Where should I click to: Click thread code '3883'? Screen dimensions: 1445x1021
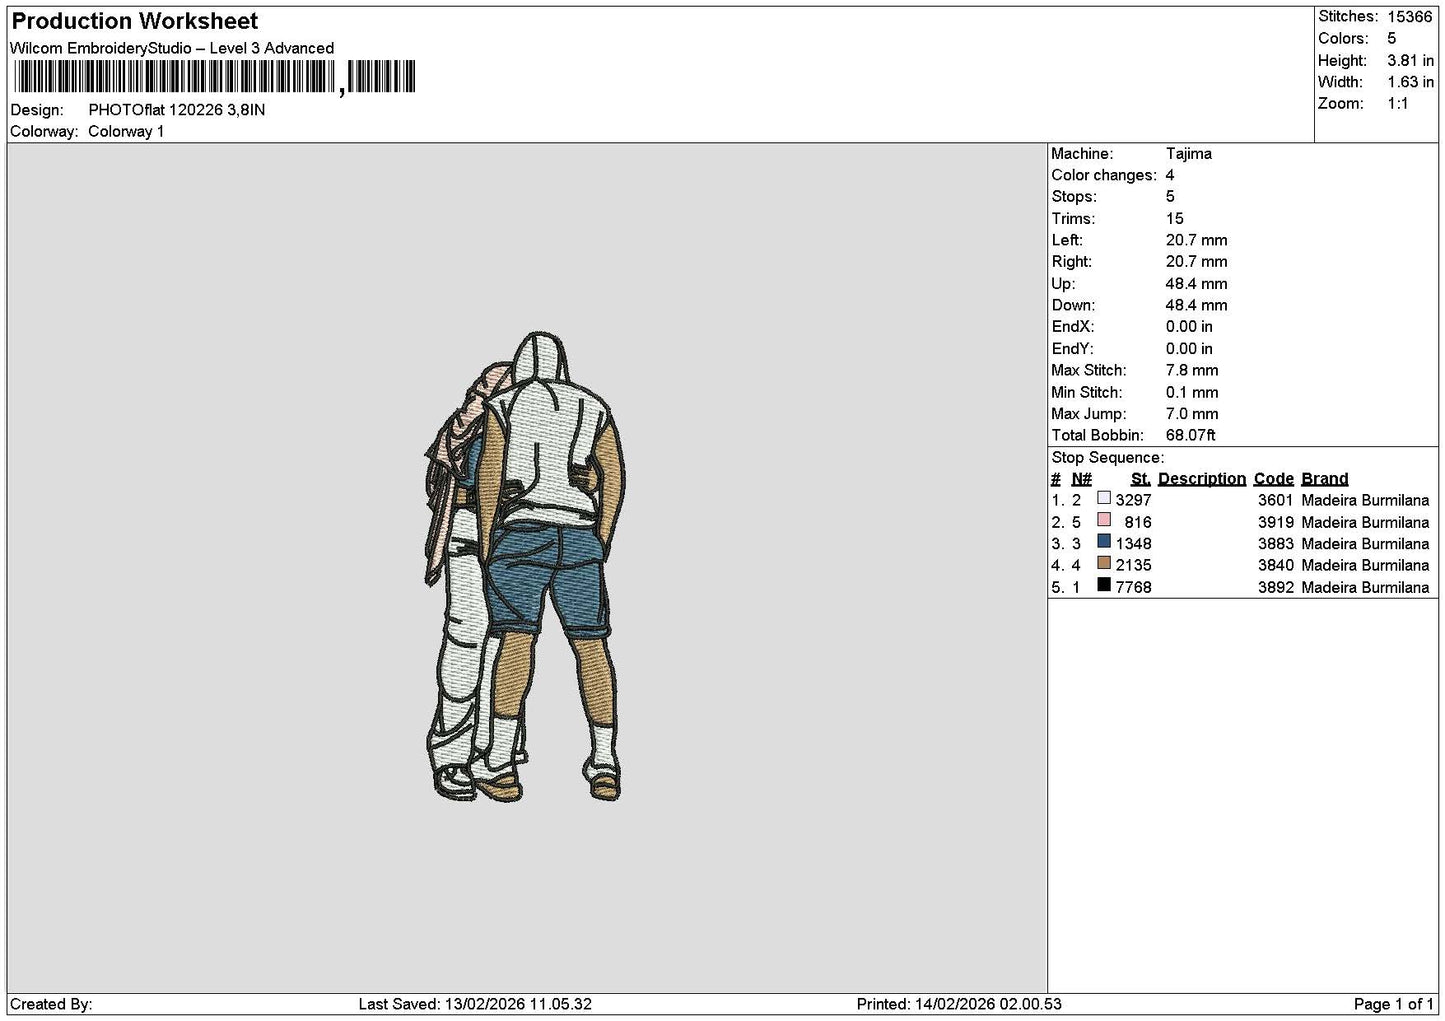pos(1276,544)
